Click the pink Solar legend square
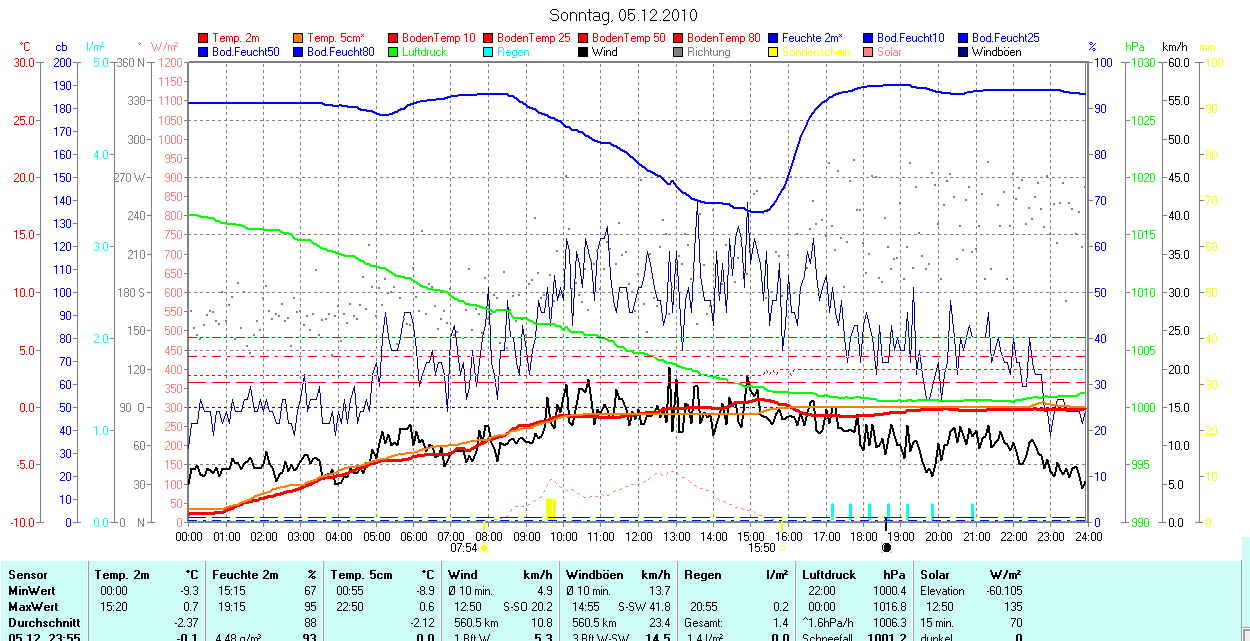Image resolution: width=1250 pixels, height=641 pixels. (x=868, y=52)
